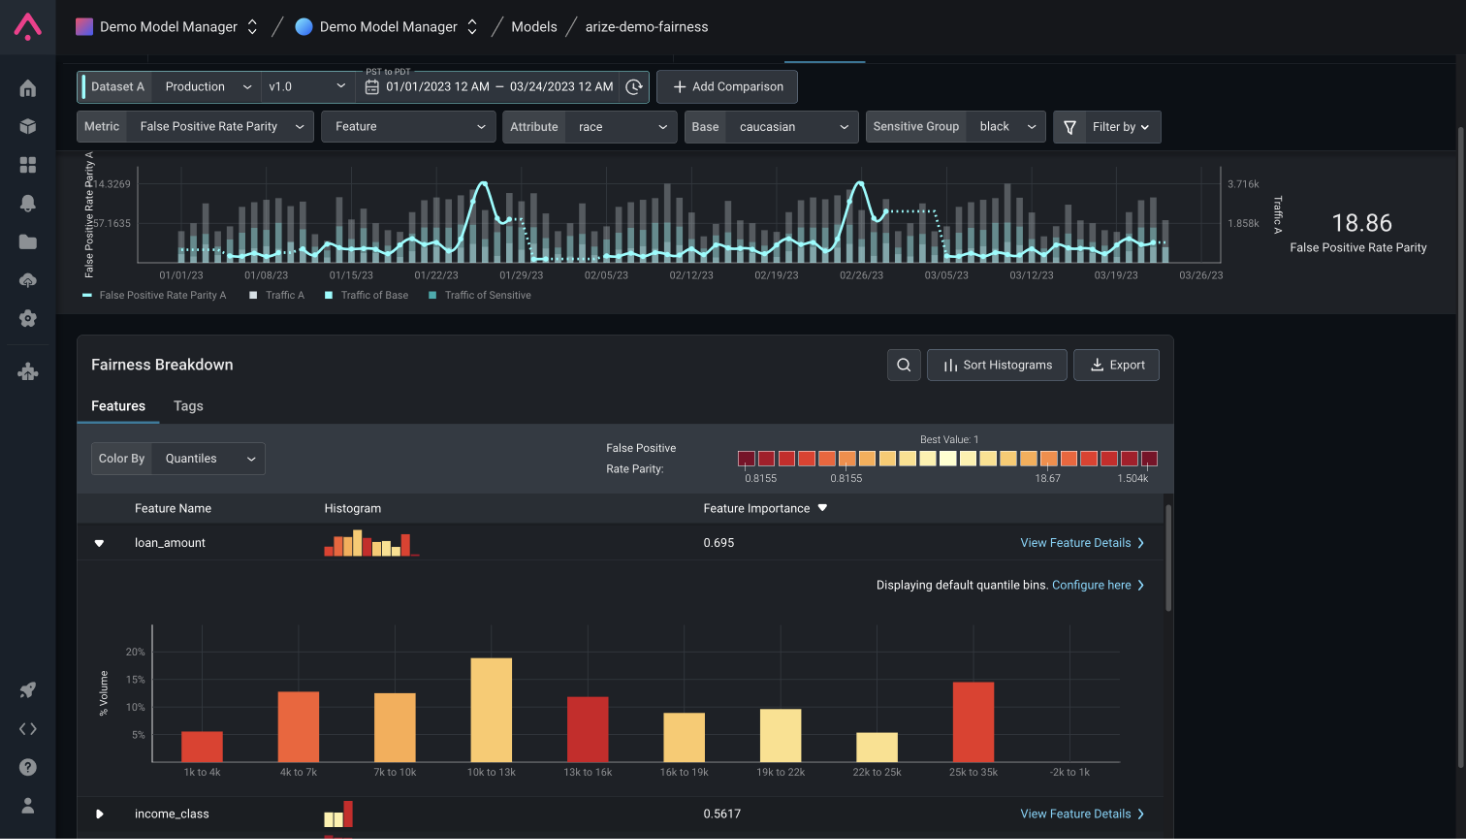Open the Production environment dropdown
The image size is (1466, 839).
coord(208,87)
